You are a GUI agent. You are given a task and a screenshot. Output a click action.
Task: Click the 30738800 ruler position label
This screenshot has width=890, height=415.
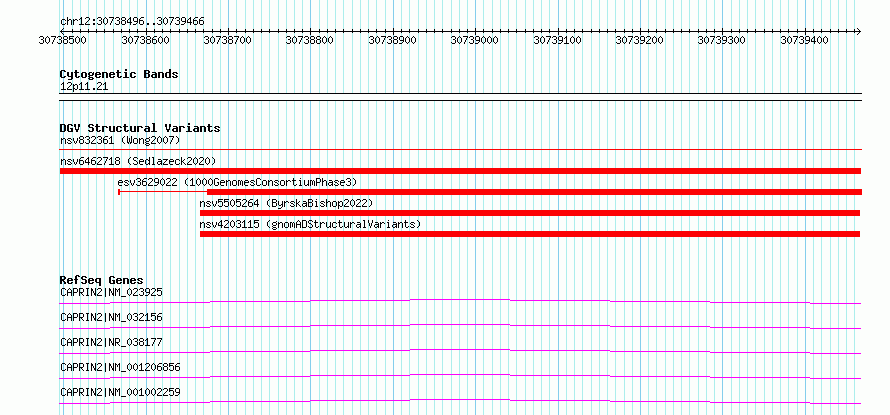click(x=309, y=40)
